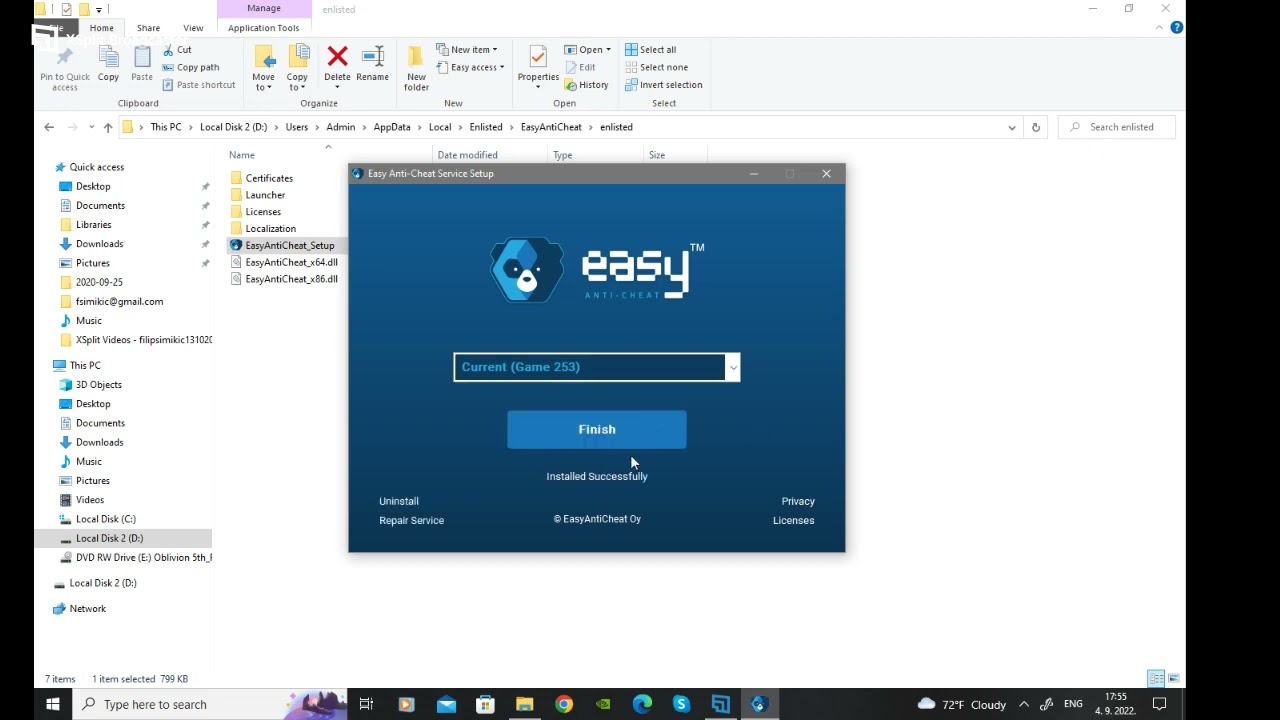The width and height of the screenshot is (1280, 720).
Task: Click Select all in ribbon
Action: [x=651, y=49]
